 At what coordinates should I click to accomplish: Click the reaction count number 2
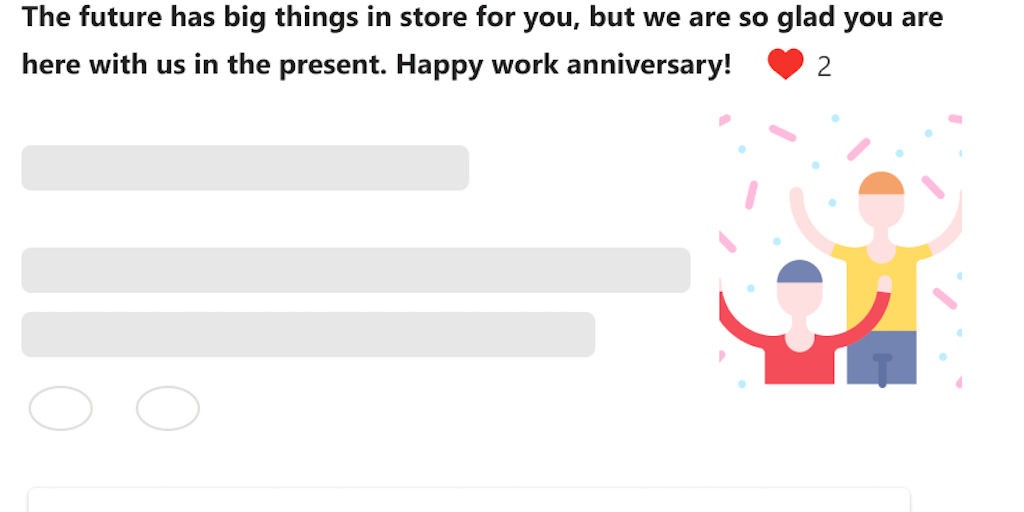824,67
